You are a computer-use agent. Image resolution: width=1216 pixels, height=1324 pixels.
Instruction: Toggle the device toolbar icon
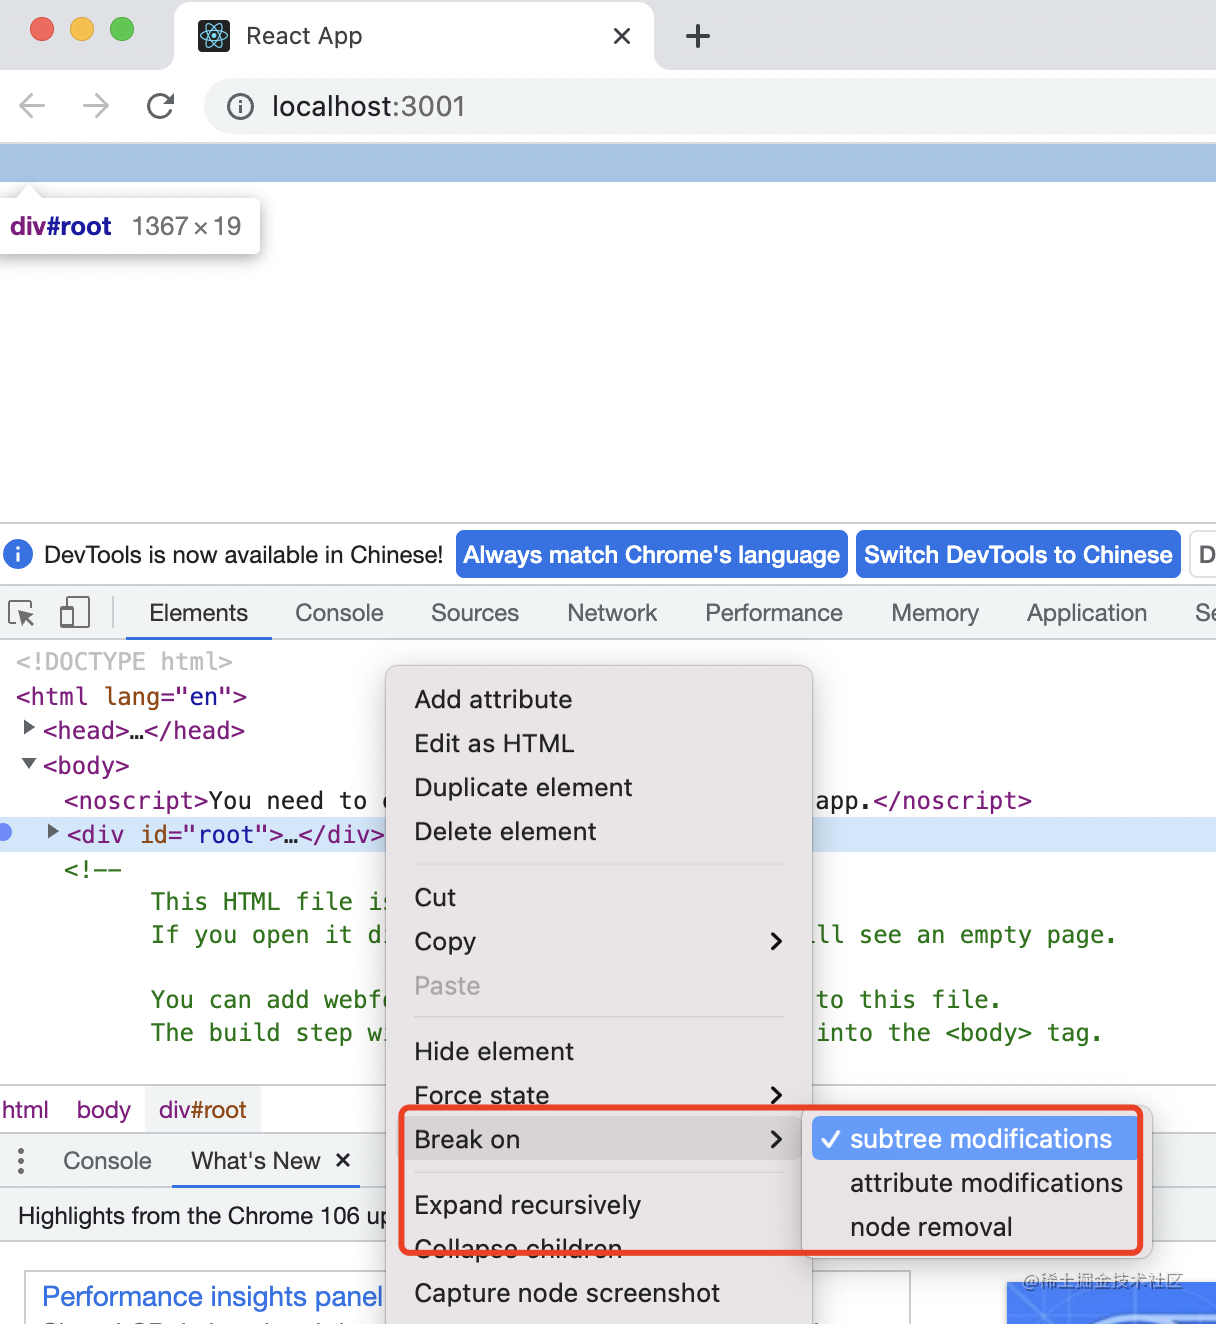pos(75,613)
